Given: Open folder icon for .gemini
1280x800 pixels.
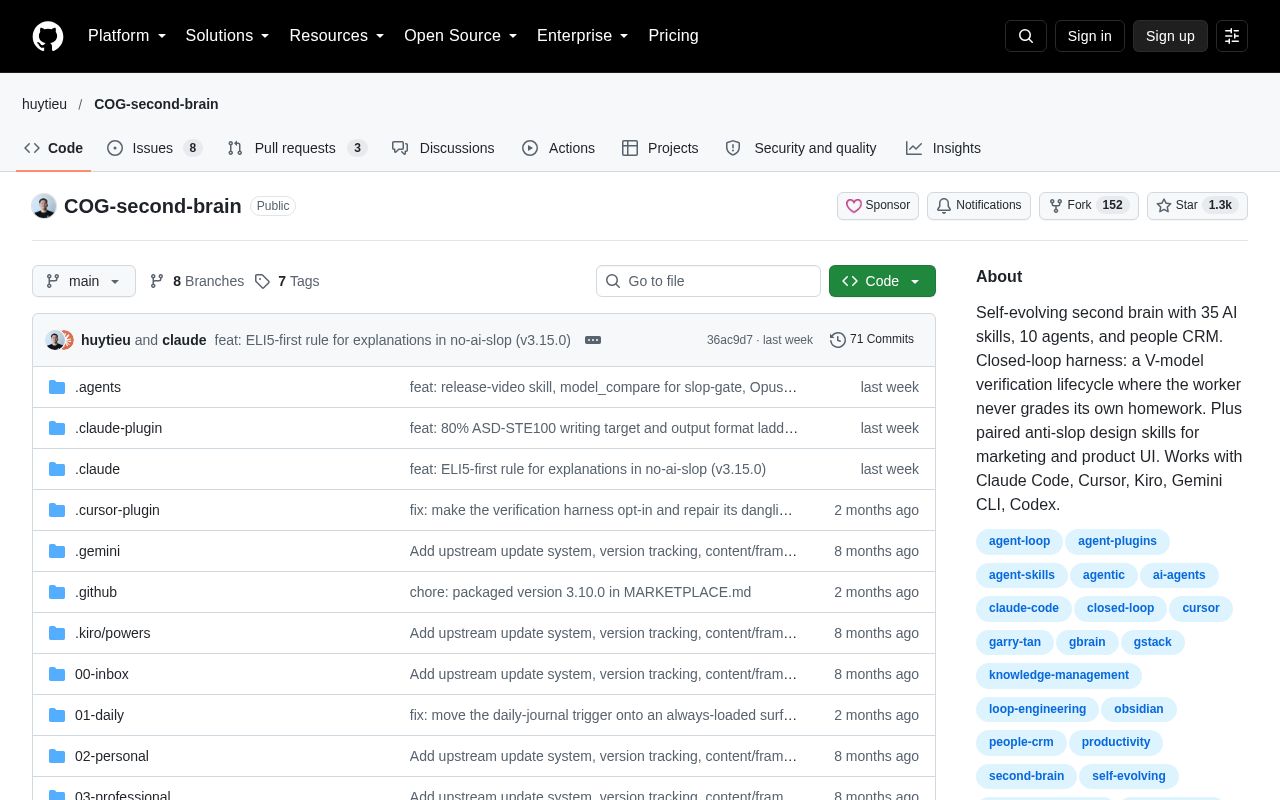Looking at the screenshot, I should point(57,551).
